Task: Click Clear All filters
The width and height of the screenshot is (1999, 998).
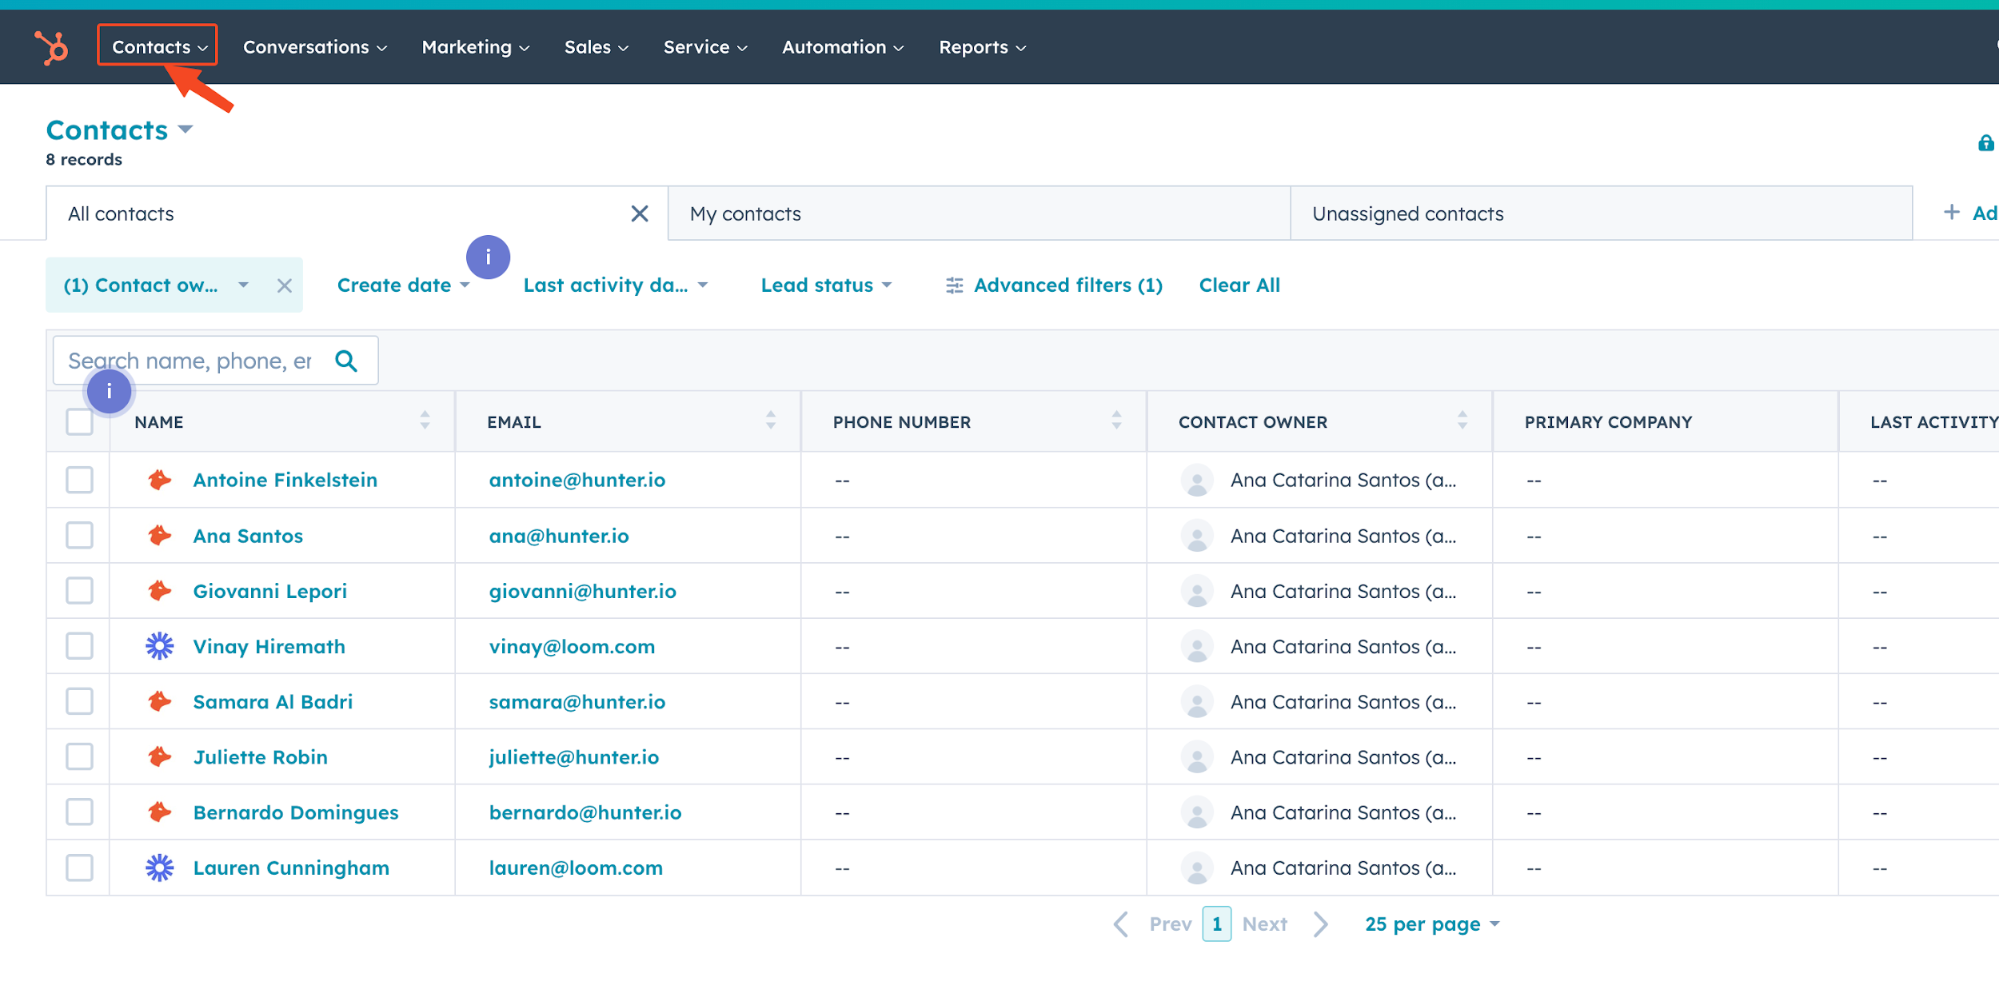Action: [x=1239, y=286]
